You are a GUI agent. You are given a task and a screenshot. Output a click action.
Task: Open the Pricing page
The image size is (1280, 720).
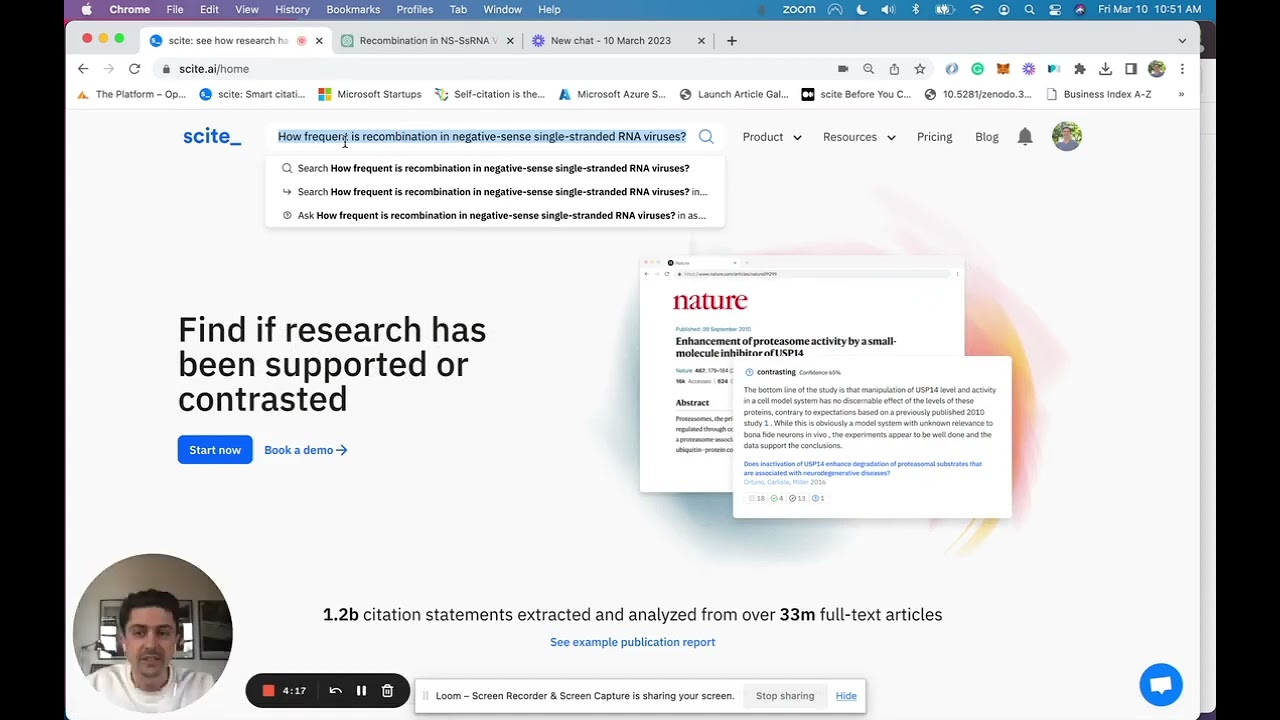coord(934,137)
